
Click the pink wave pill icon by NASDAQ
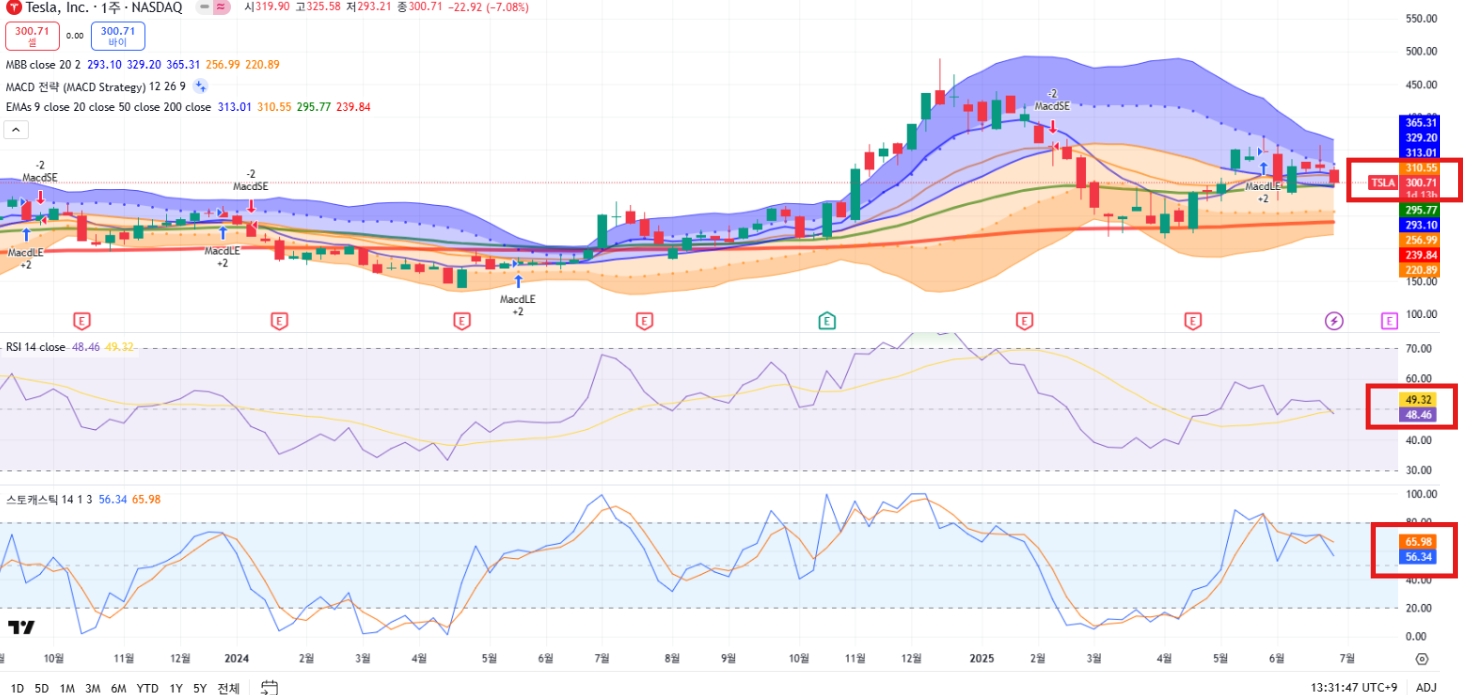pyautogui.click(x=221, y=7)
